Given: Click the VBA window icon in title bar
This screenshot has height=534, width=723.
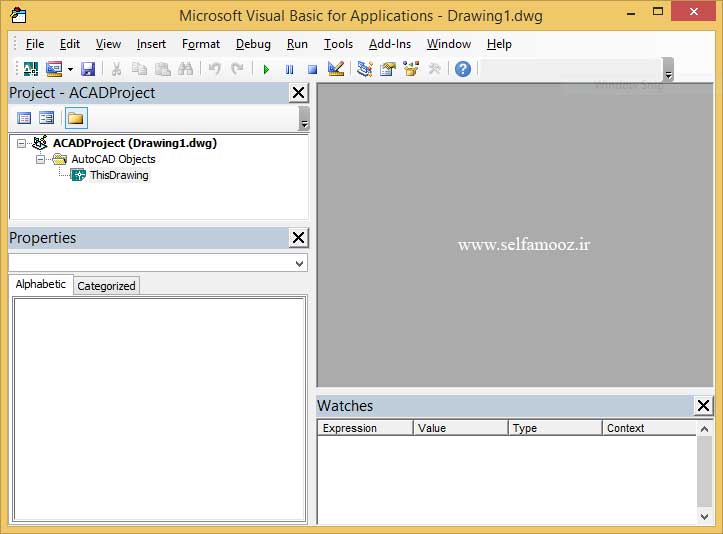Looking at the screenshot, I should pos(18,15).
